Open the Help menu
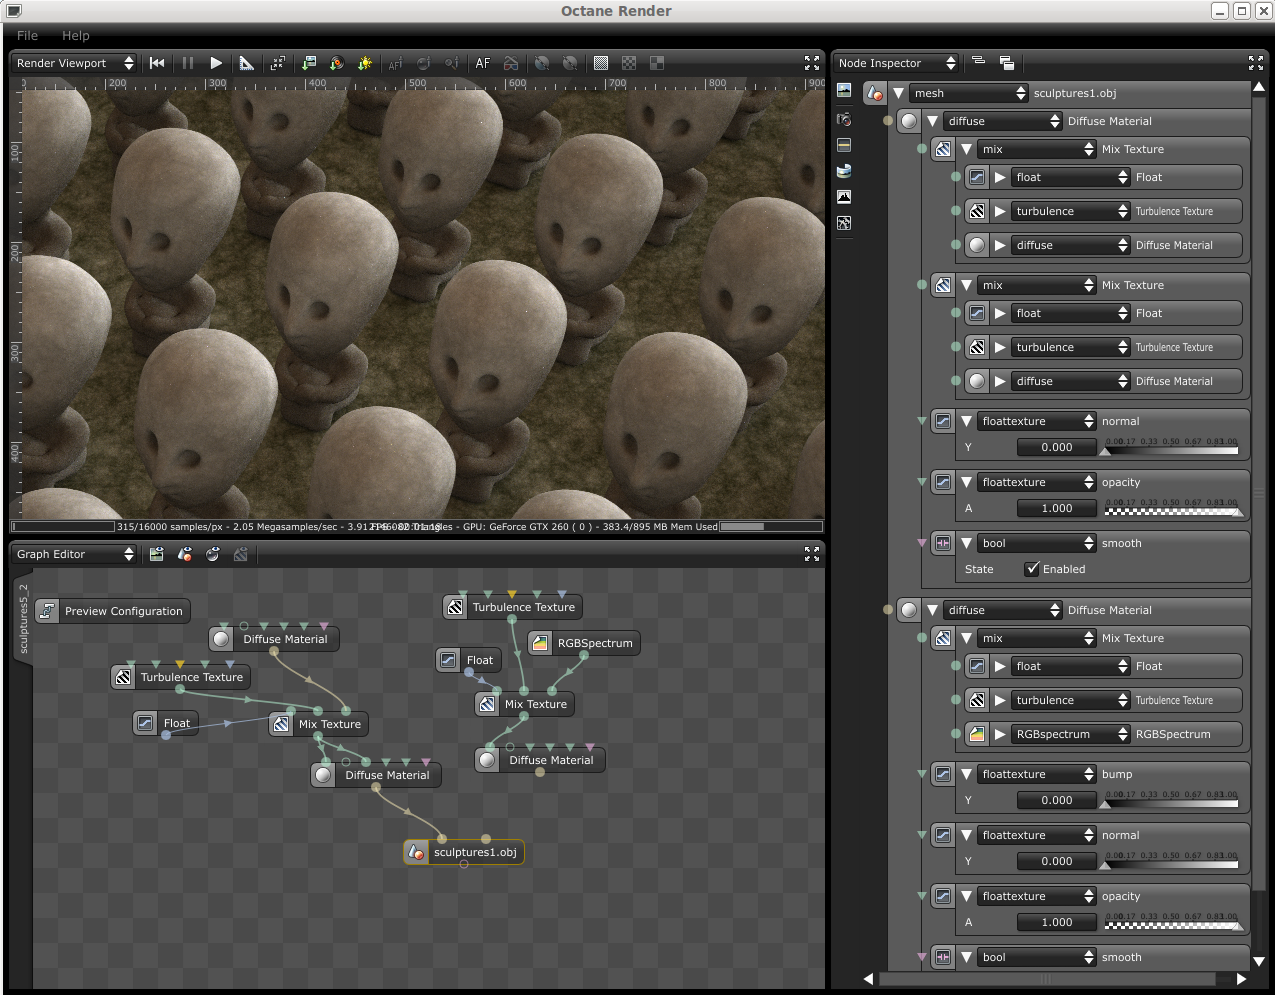Image resolution: width=1275 pixels, height=995 pixels. point(76,35)
